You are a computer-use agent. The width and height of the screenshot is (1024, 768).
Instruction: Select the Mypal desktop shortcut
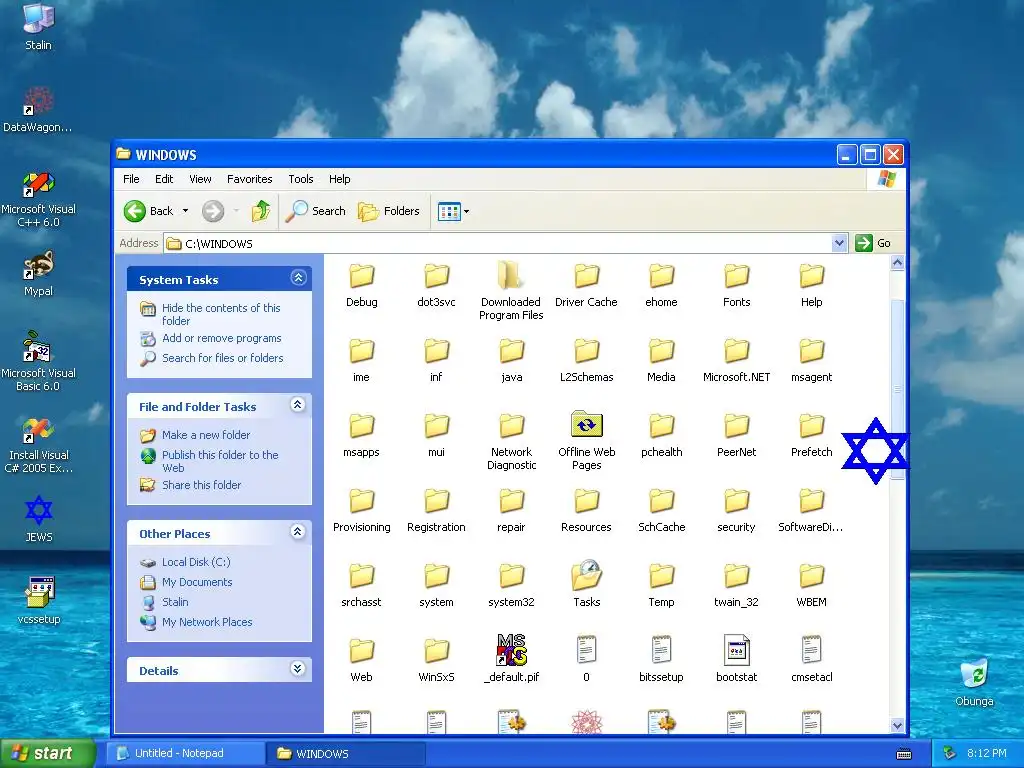point(38,274)
